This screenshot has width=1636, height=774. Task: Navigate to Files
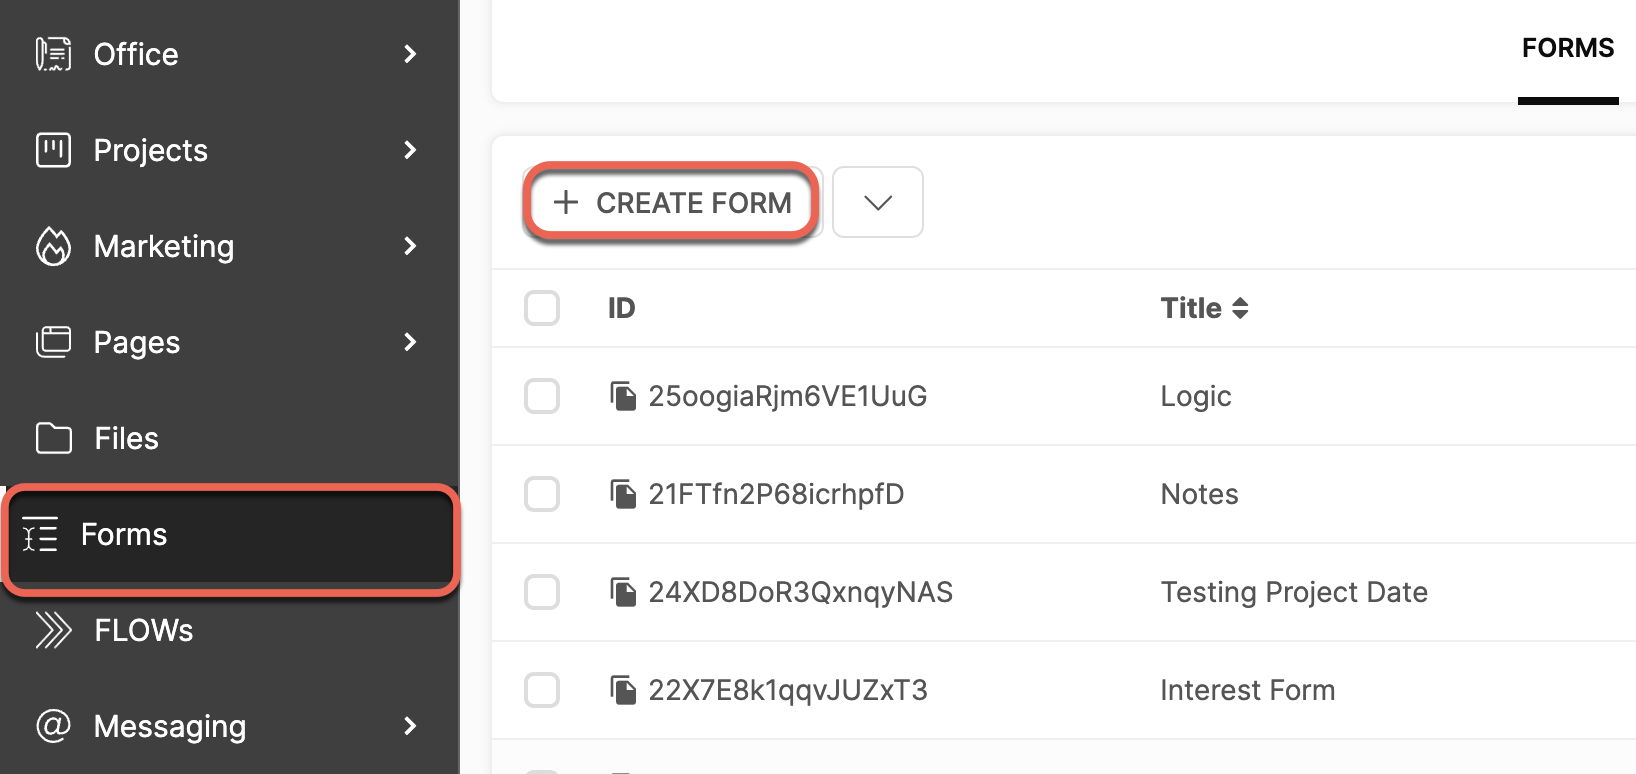coord(229,438)
